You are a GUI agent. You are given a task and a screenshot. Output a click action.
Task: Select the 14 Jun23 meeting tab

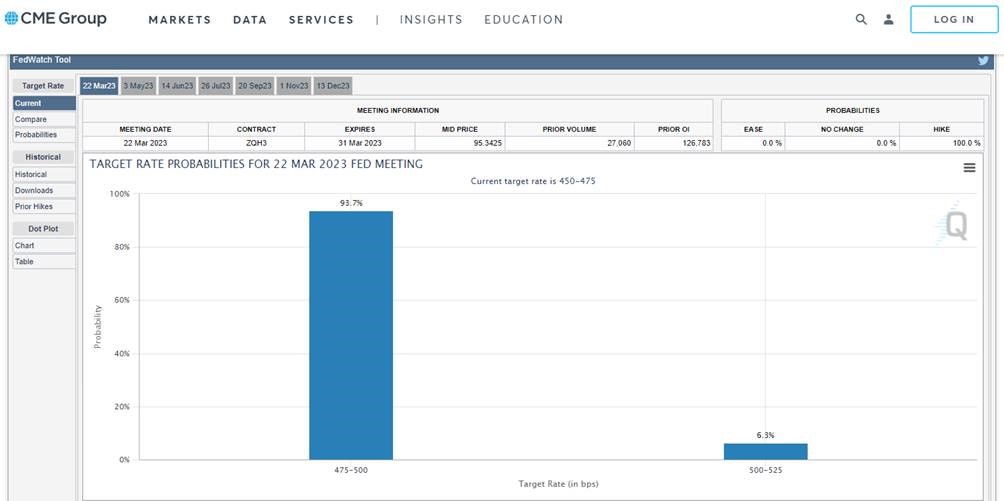pyautogui.click(x=177, y=86)
